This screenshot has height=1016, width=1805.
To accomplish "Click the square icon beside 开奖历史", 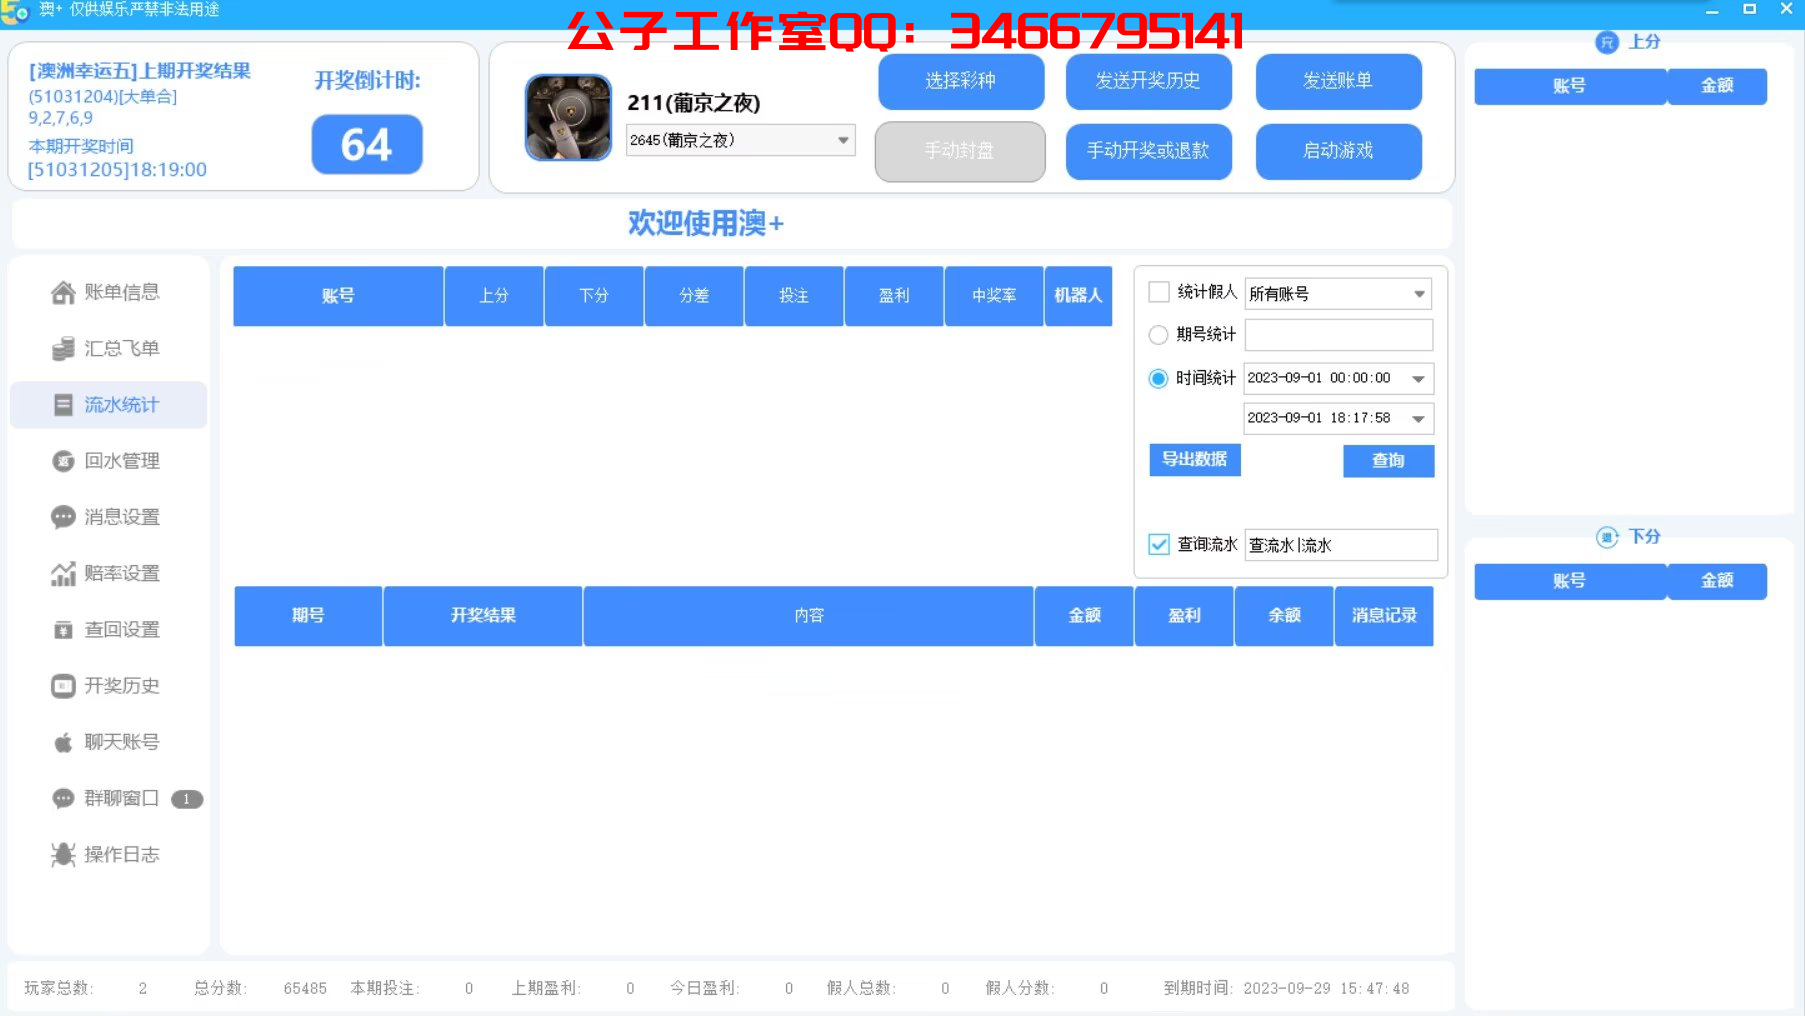I will (x=63, y=686).
